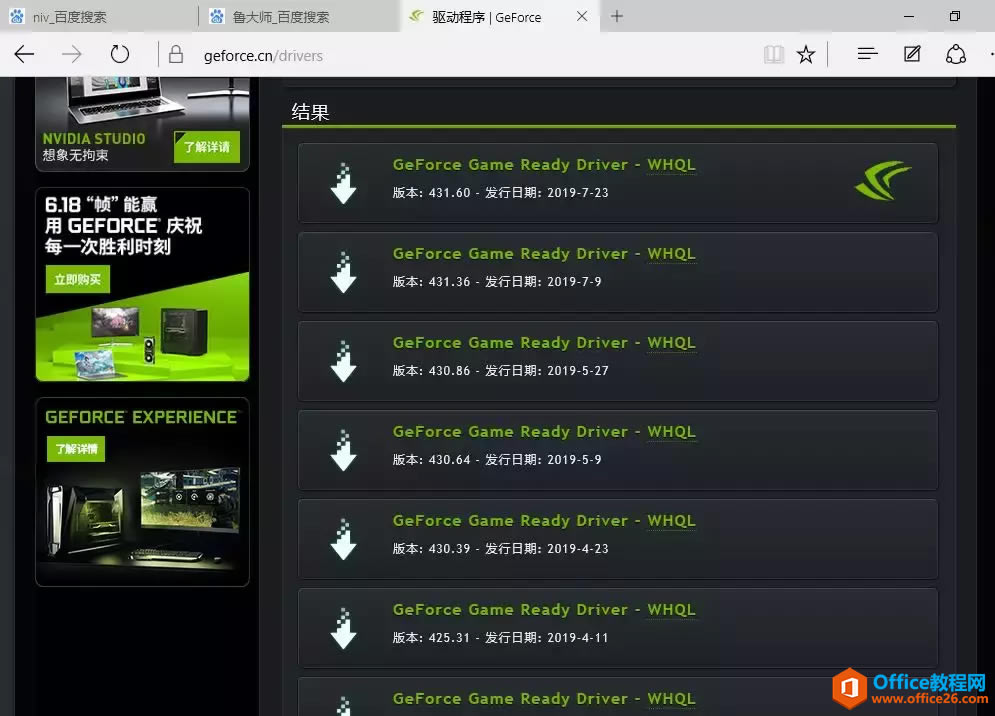Minimize the browser window
Image resolution: width=995 pixels, height=716 pixels.
[909, 17]
